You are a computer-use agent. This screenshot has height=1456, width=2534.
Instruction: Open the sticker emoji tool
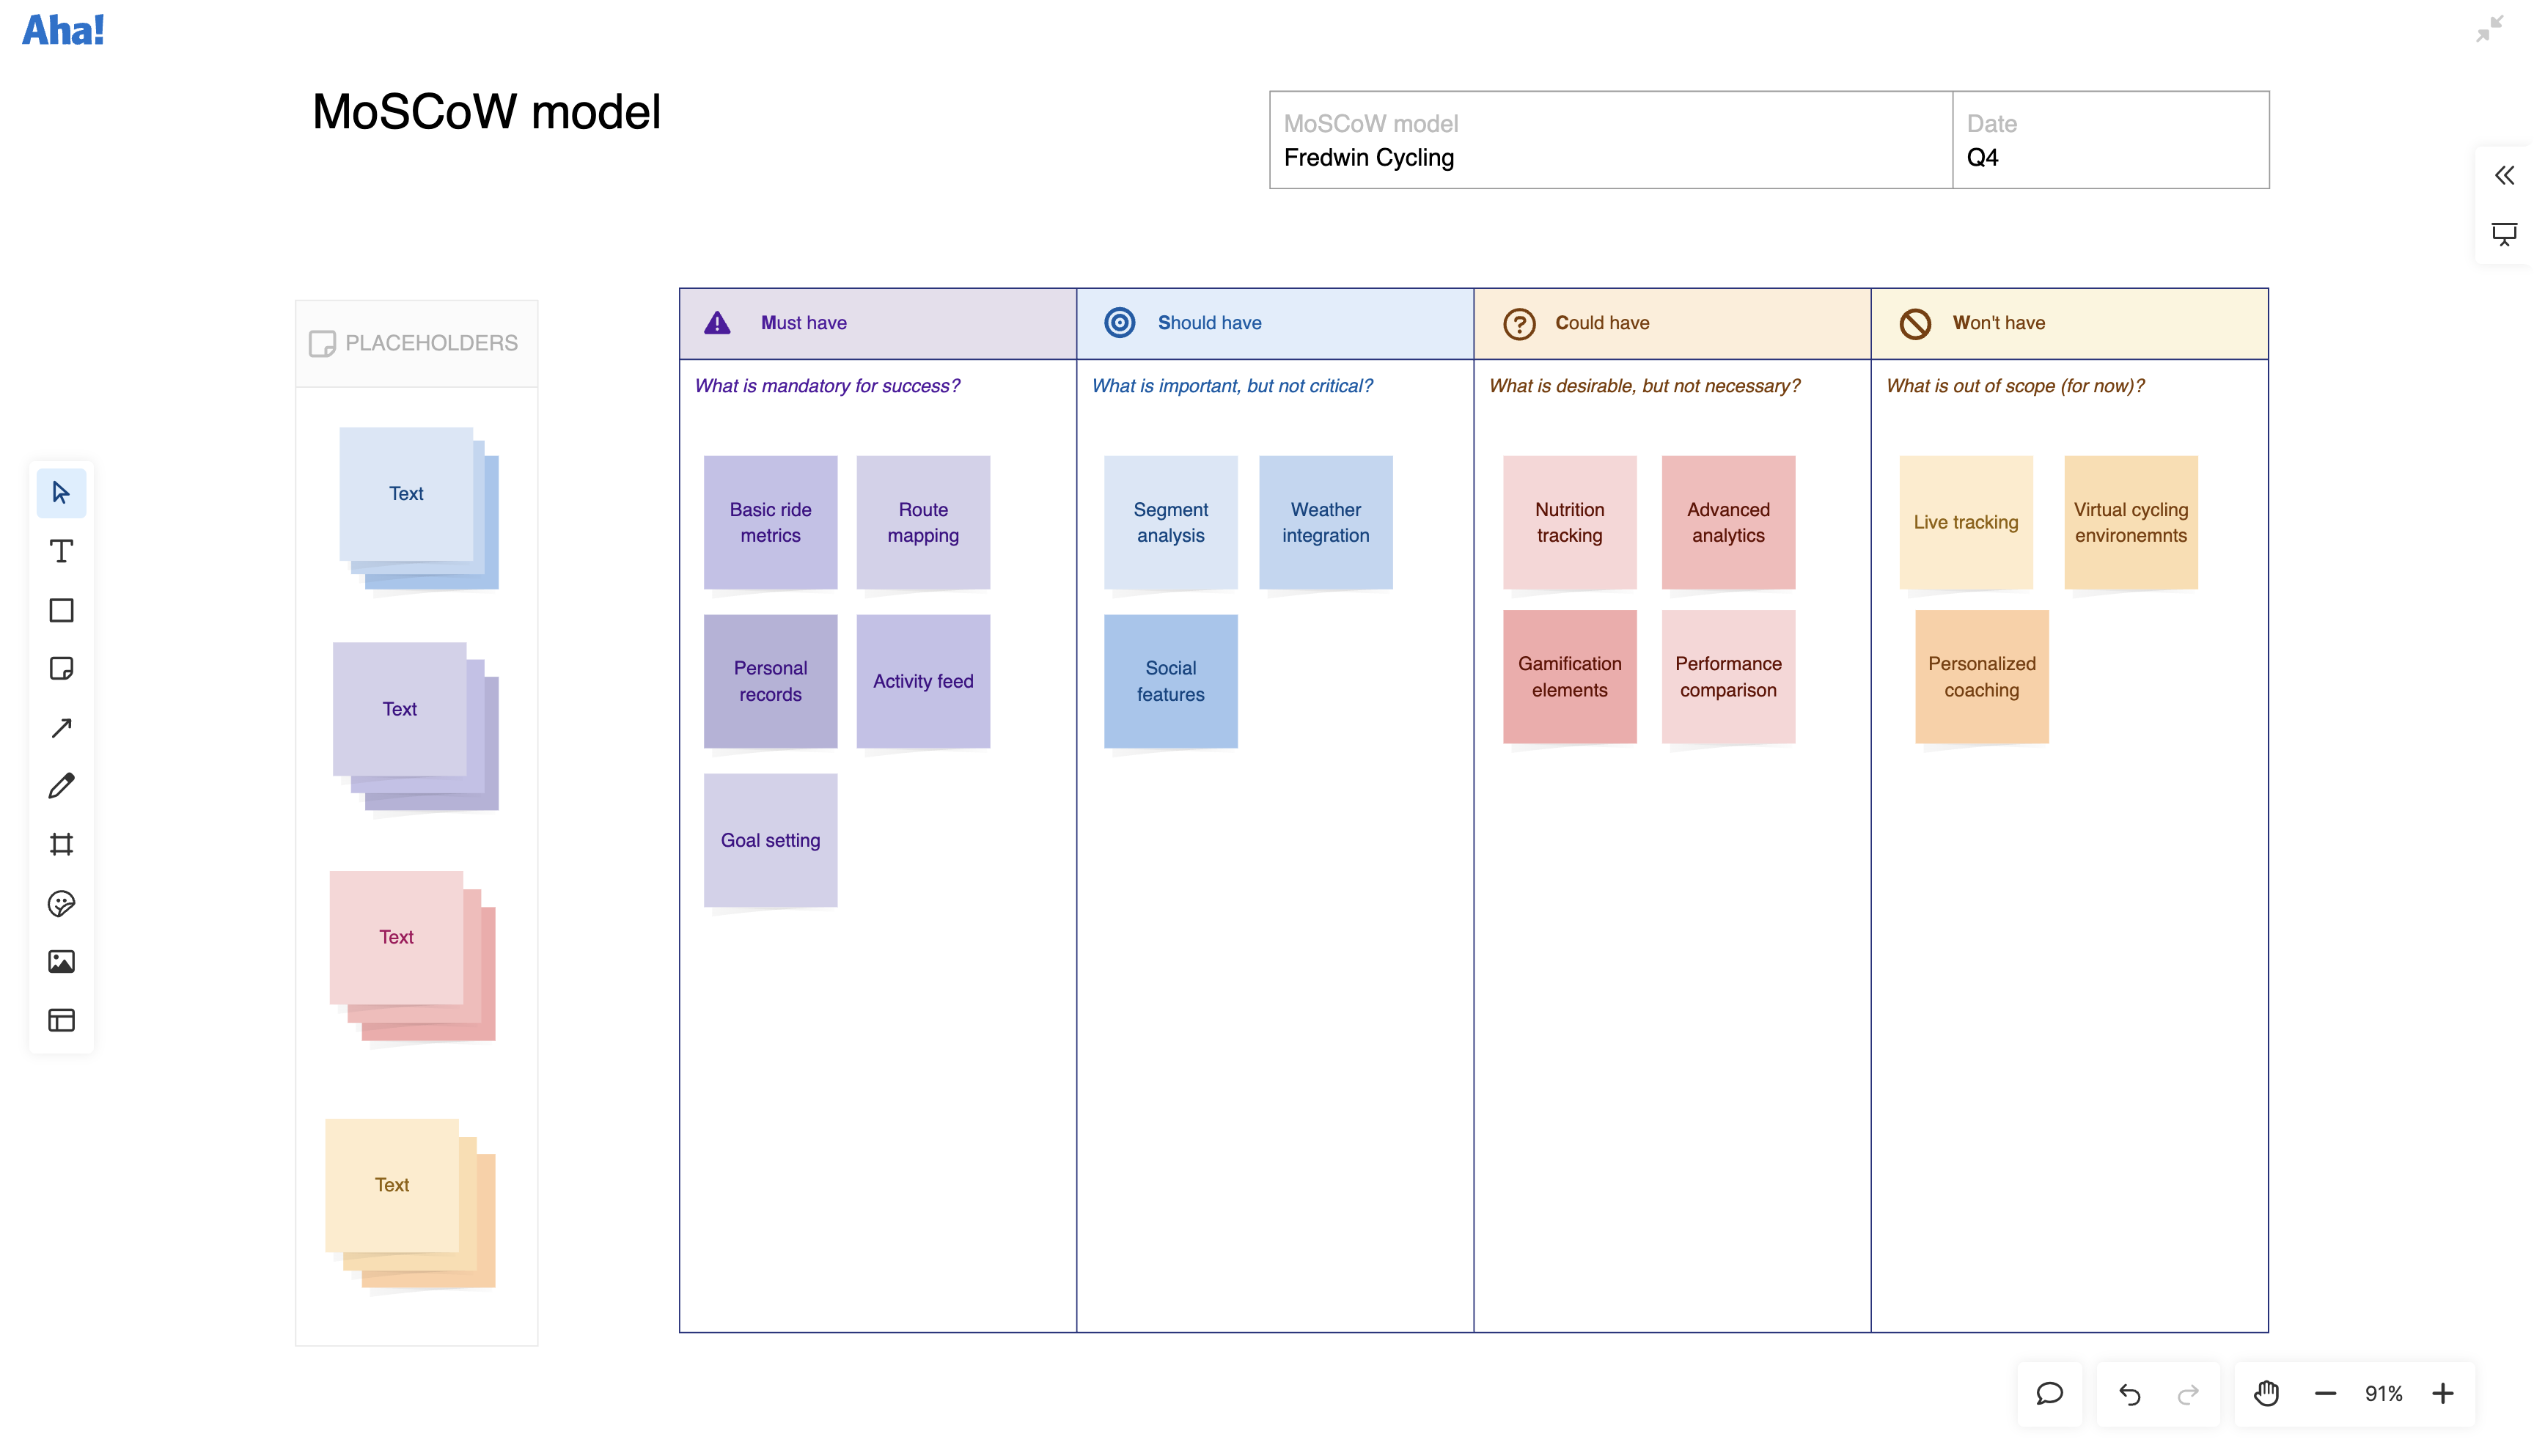(x=61, y=903)
